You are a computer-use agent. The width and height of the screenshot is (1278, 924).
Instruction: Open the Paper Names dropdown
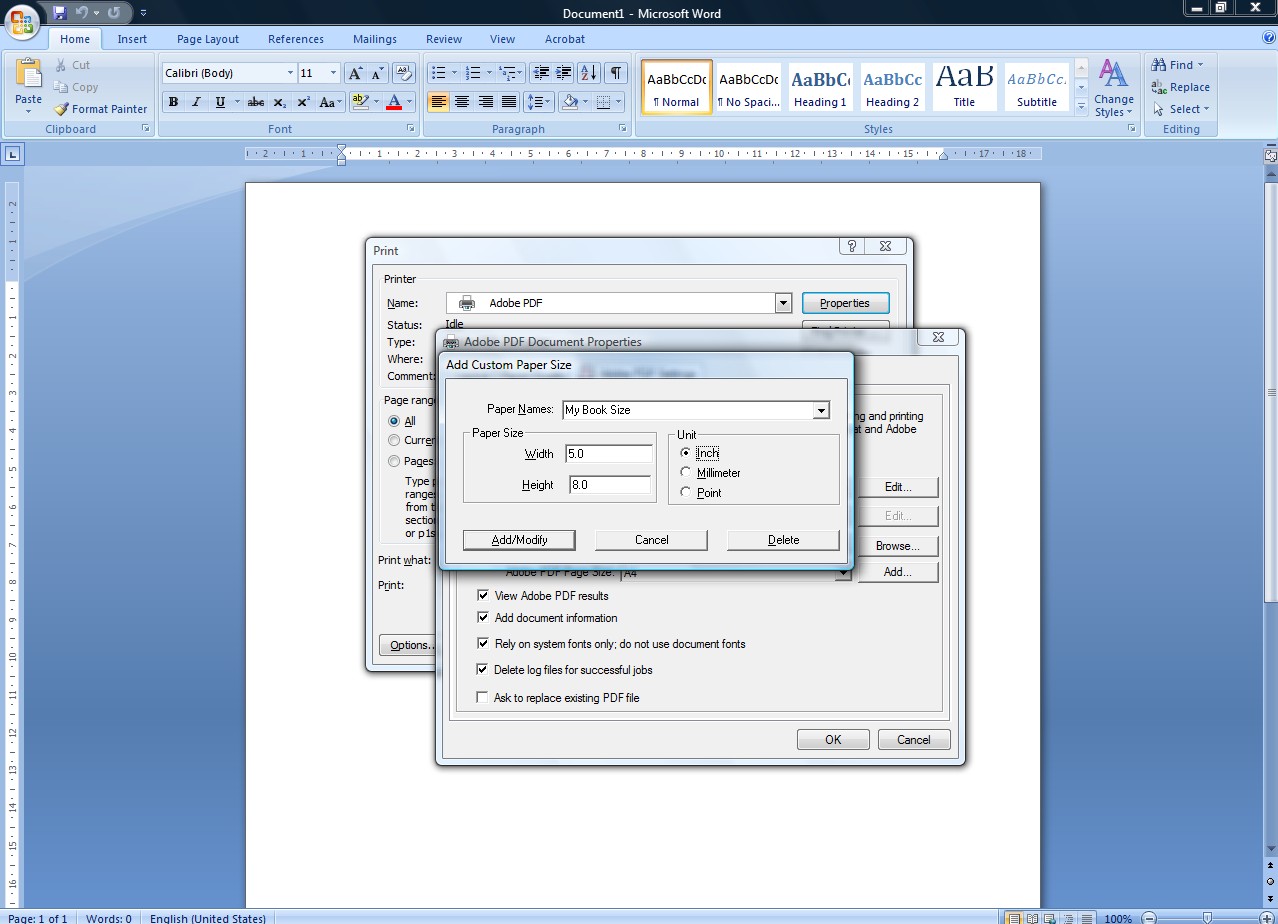tap(821, 410)
